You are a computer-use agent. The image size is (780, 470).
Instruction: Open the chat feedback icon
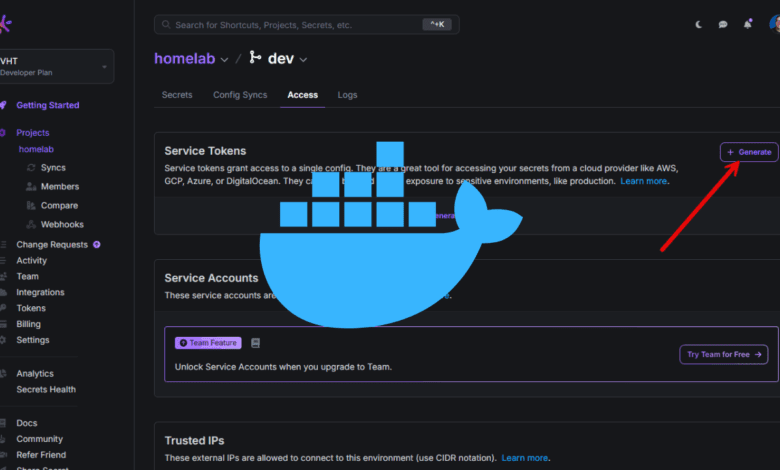723,24
